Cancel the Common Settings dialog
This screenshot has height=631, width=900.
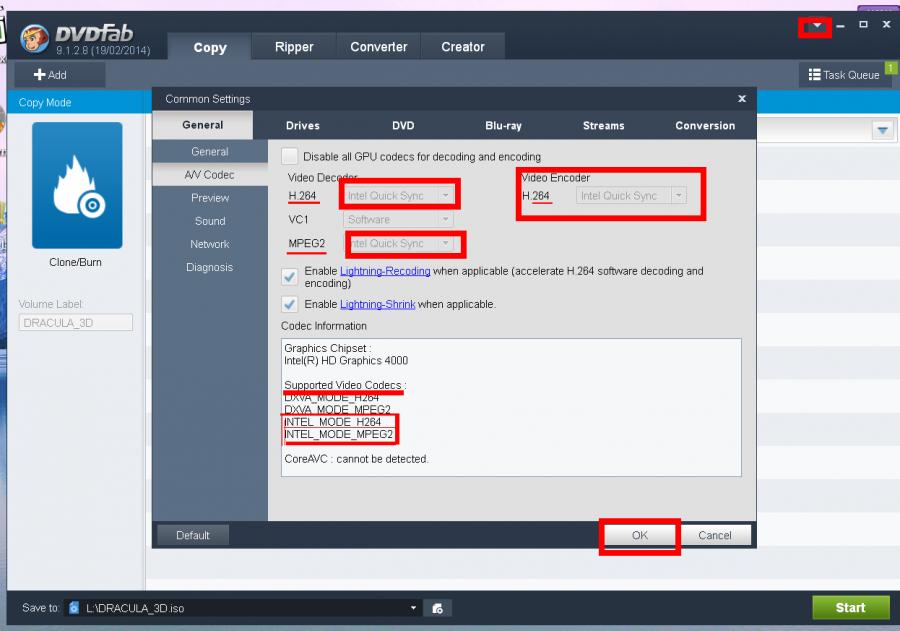tap(715, 535)
